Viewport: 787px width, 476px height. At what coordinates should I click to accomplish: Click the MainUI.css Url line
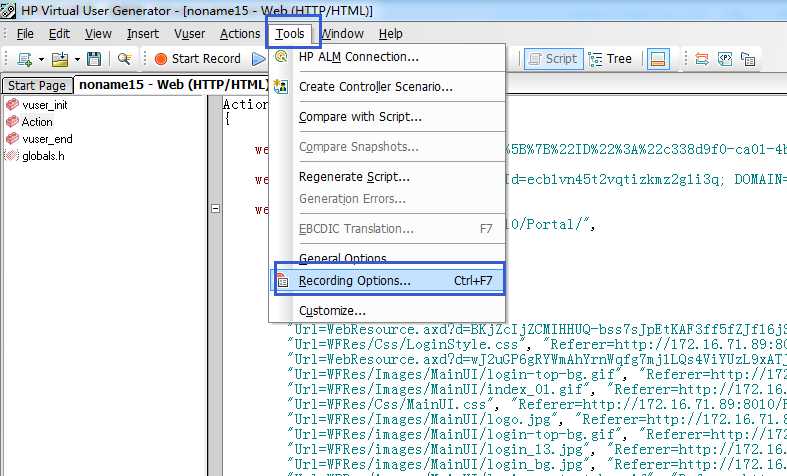[x=537, y=404]
